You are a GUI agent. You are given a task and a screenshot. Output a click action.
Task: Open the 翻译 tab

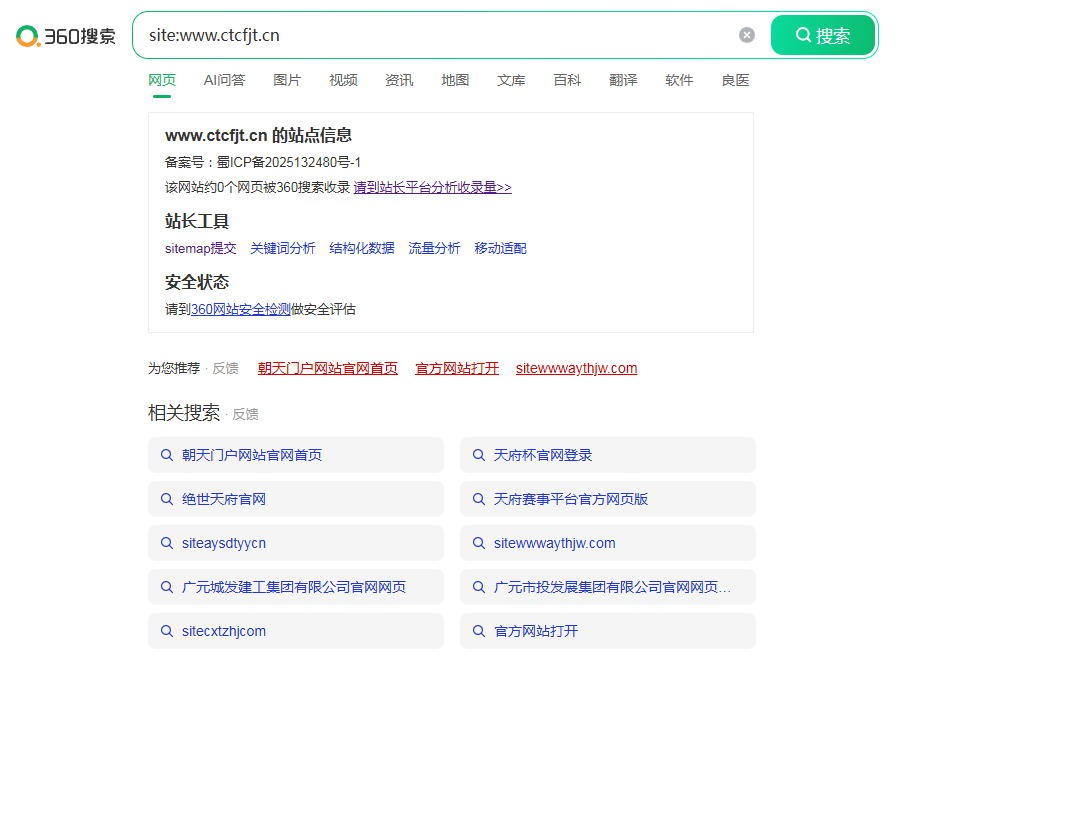[x=623, y=80]
